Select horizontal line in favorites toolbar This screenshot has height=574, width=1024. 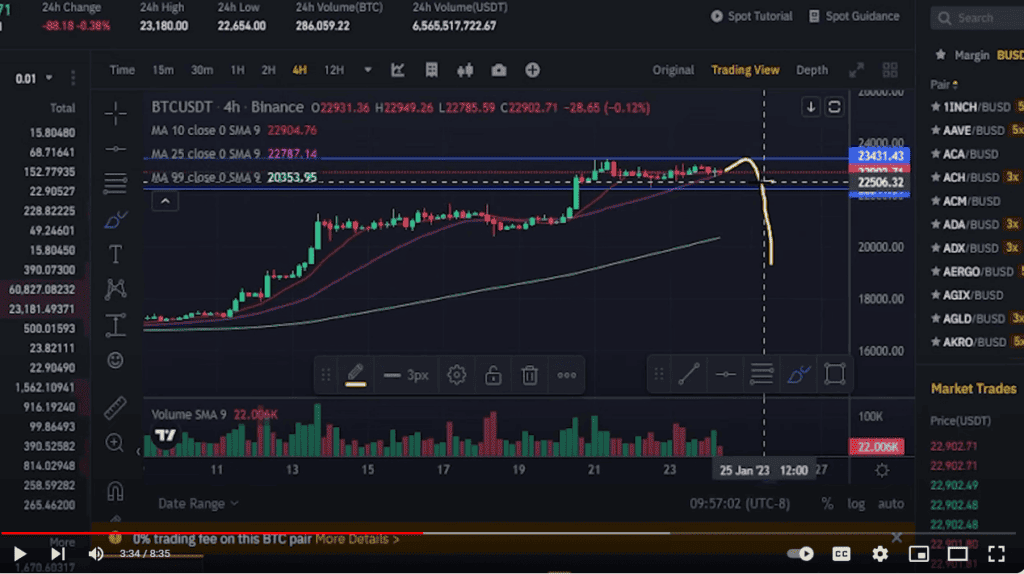pyautogui.click(x=725, y=374)
